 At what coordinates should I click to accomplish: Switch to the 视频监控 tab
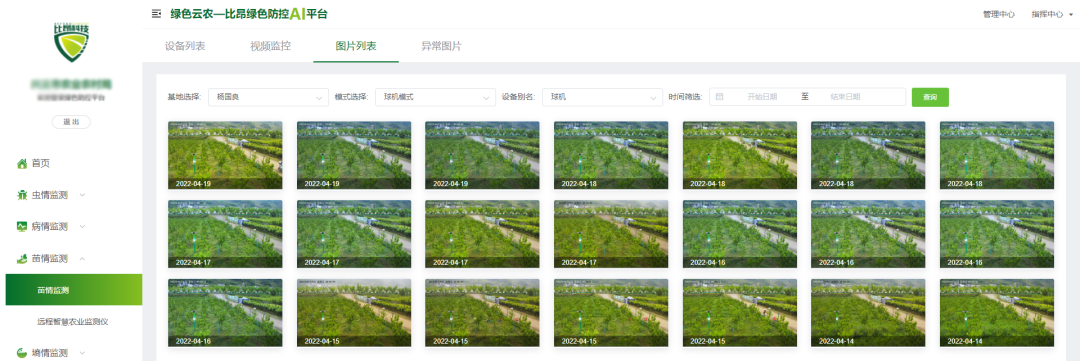pos(270,46)
